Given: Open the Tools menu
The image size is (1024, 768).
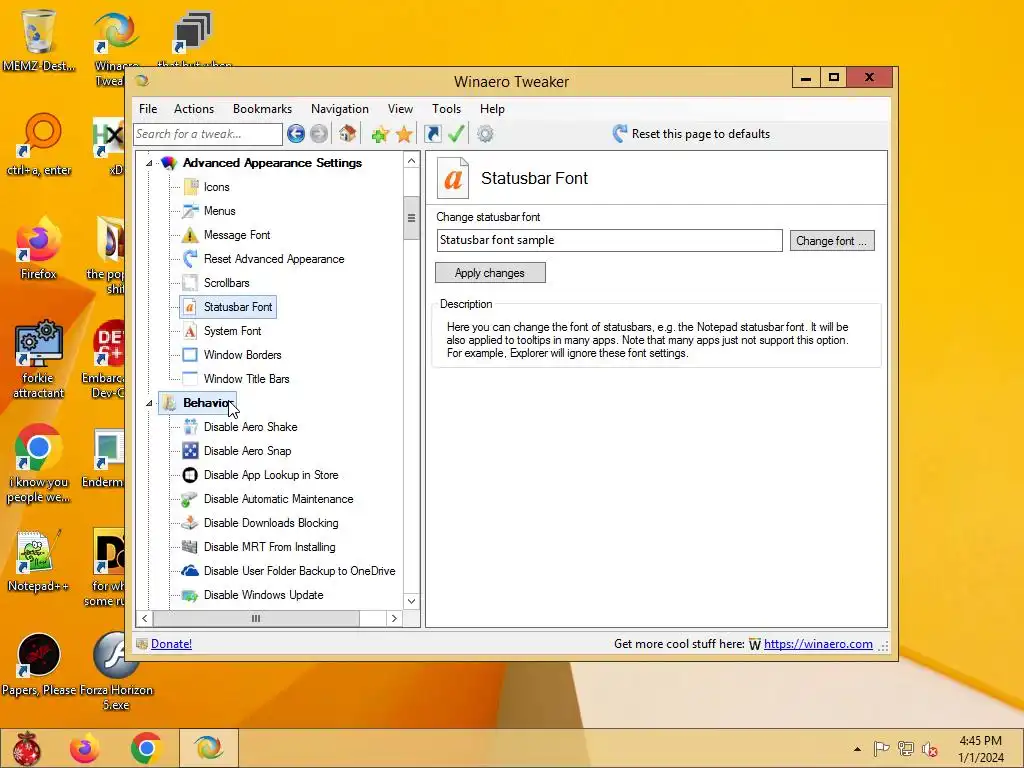Looking at the screenshot, I should point(447,109).
